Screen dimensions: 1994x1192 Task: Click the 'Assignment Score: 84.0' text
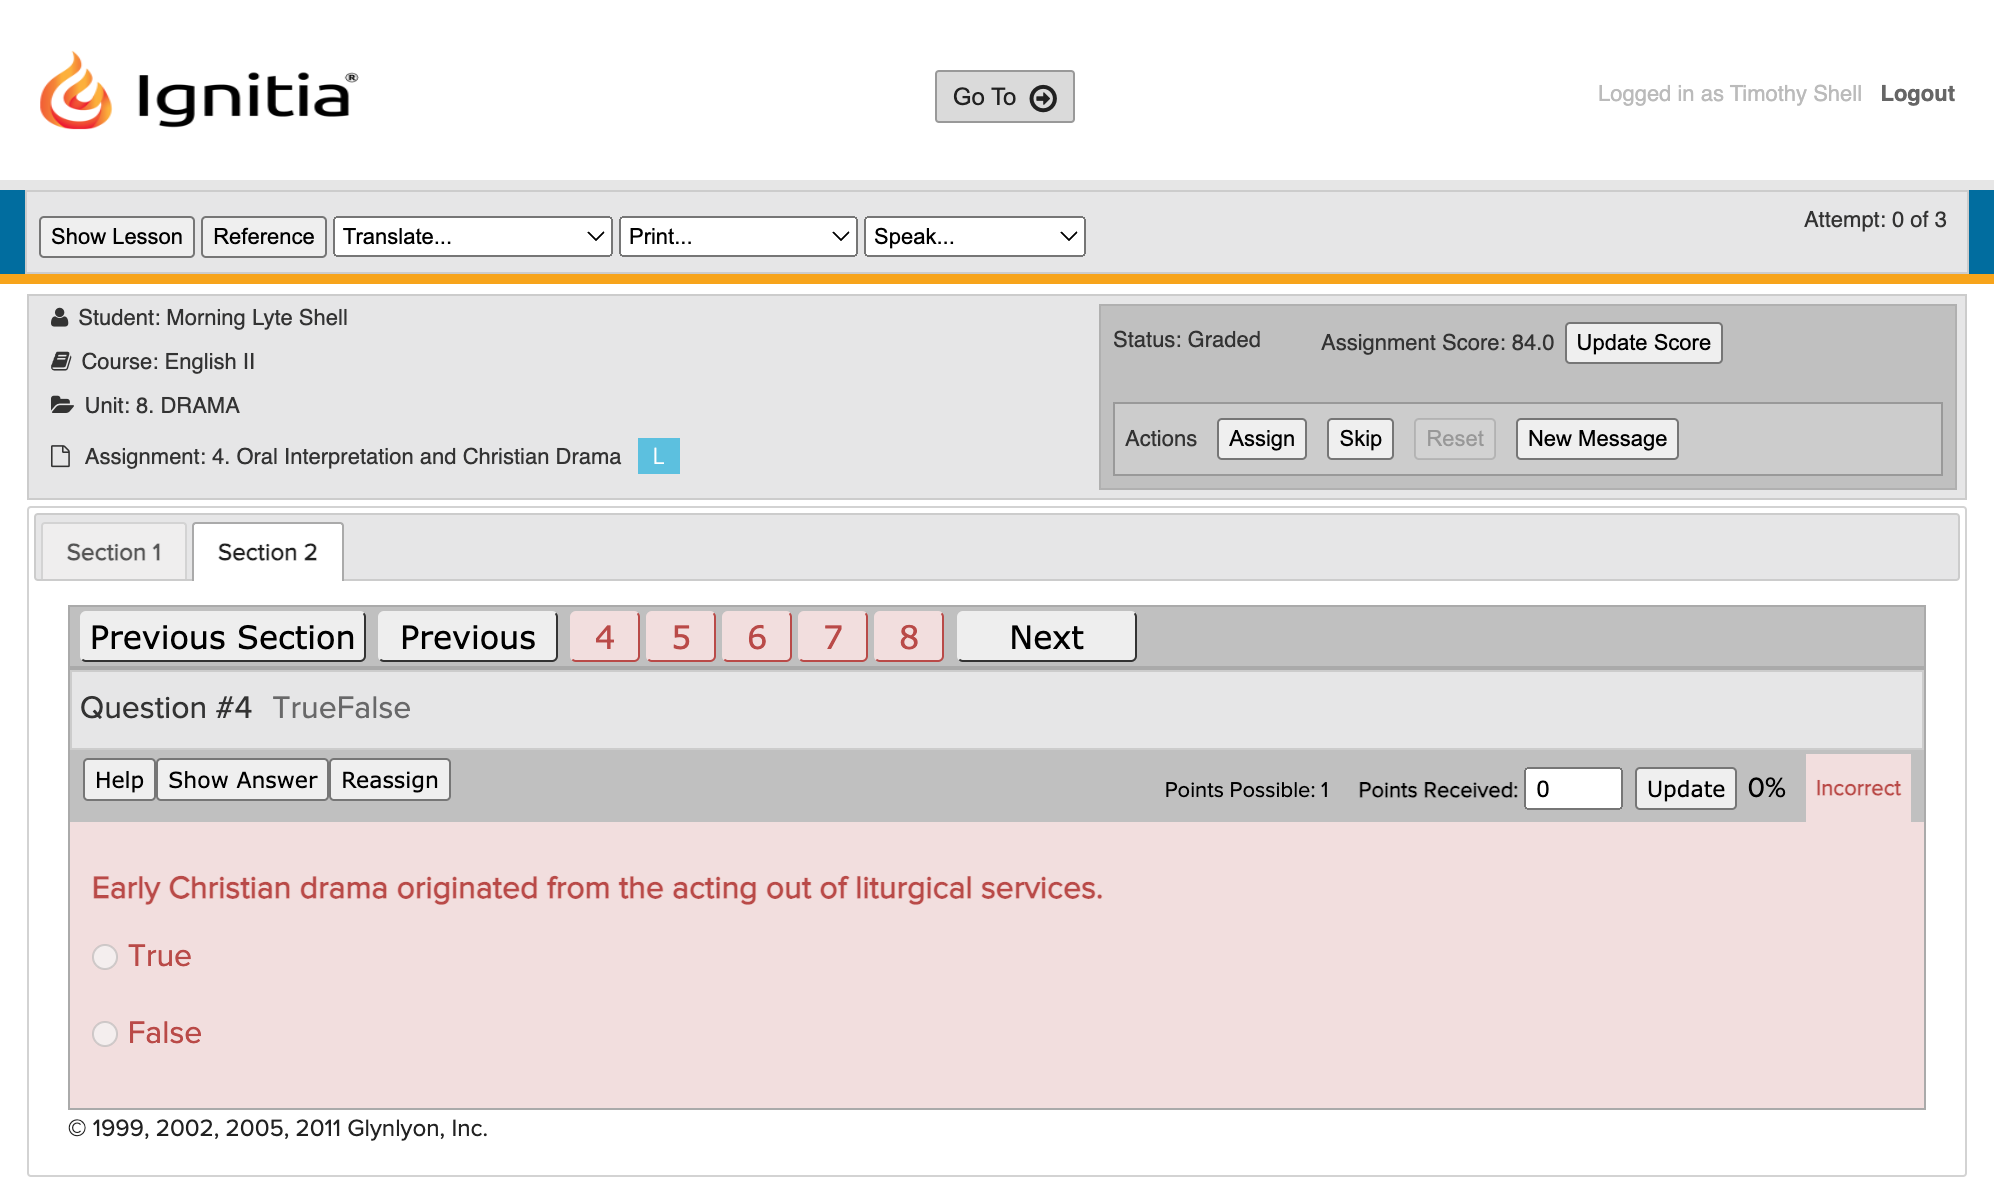1438,343
